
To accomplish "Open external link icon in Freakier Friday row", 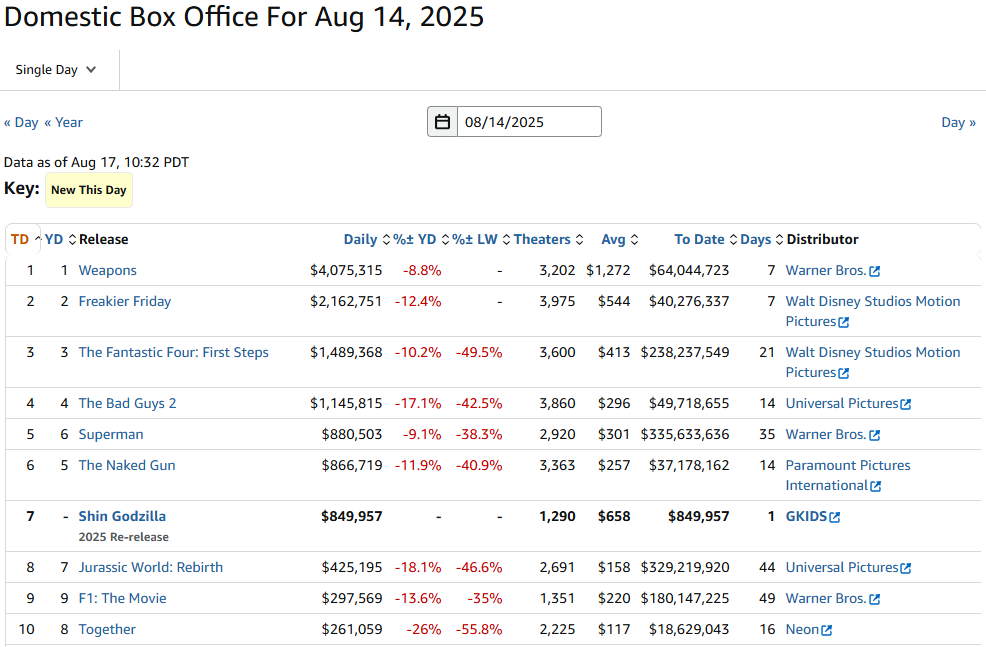I will [x=843, y=323].
